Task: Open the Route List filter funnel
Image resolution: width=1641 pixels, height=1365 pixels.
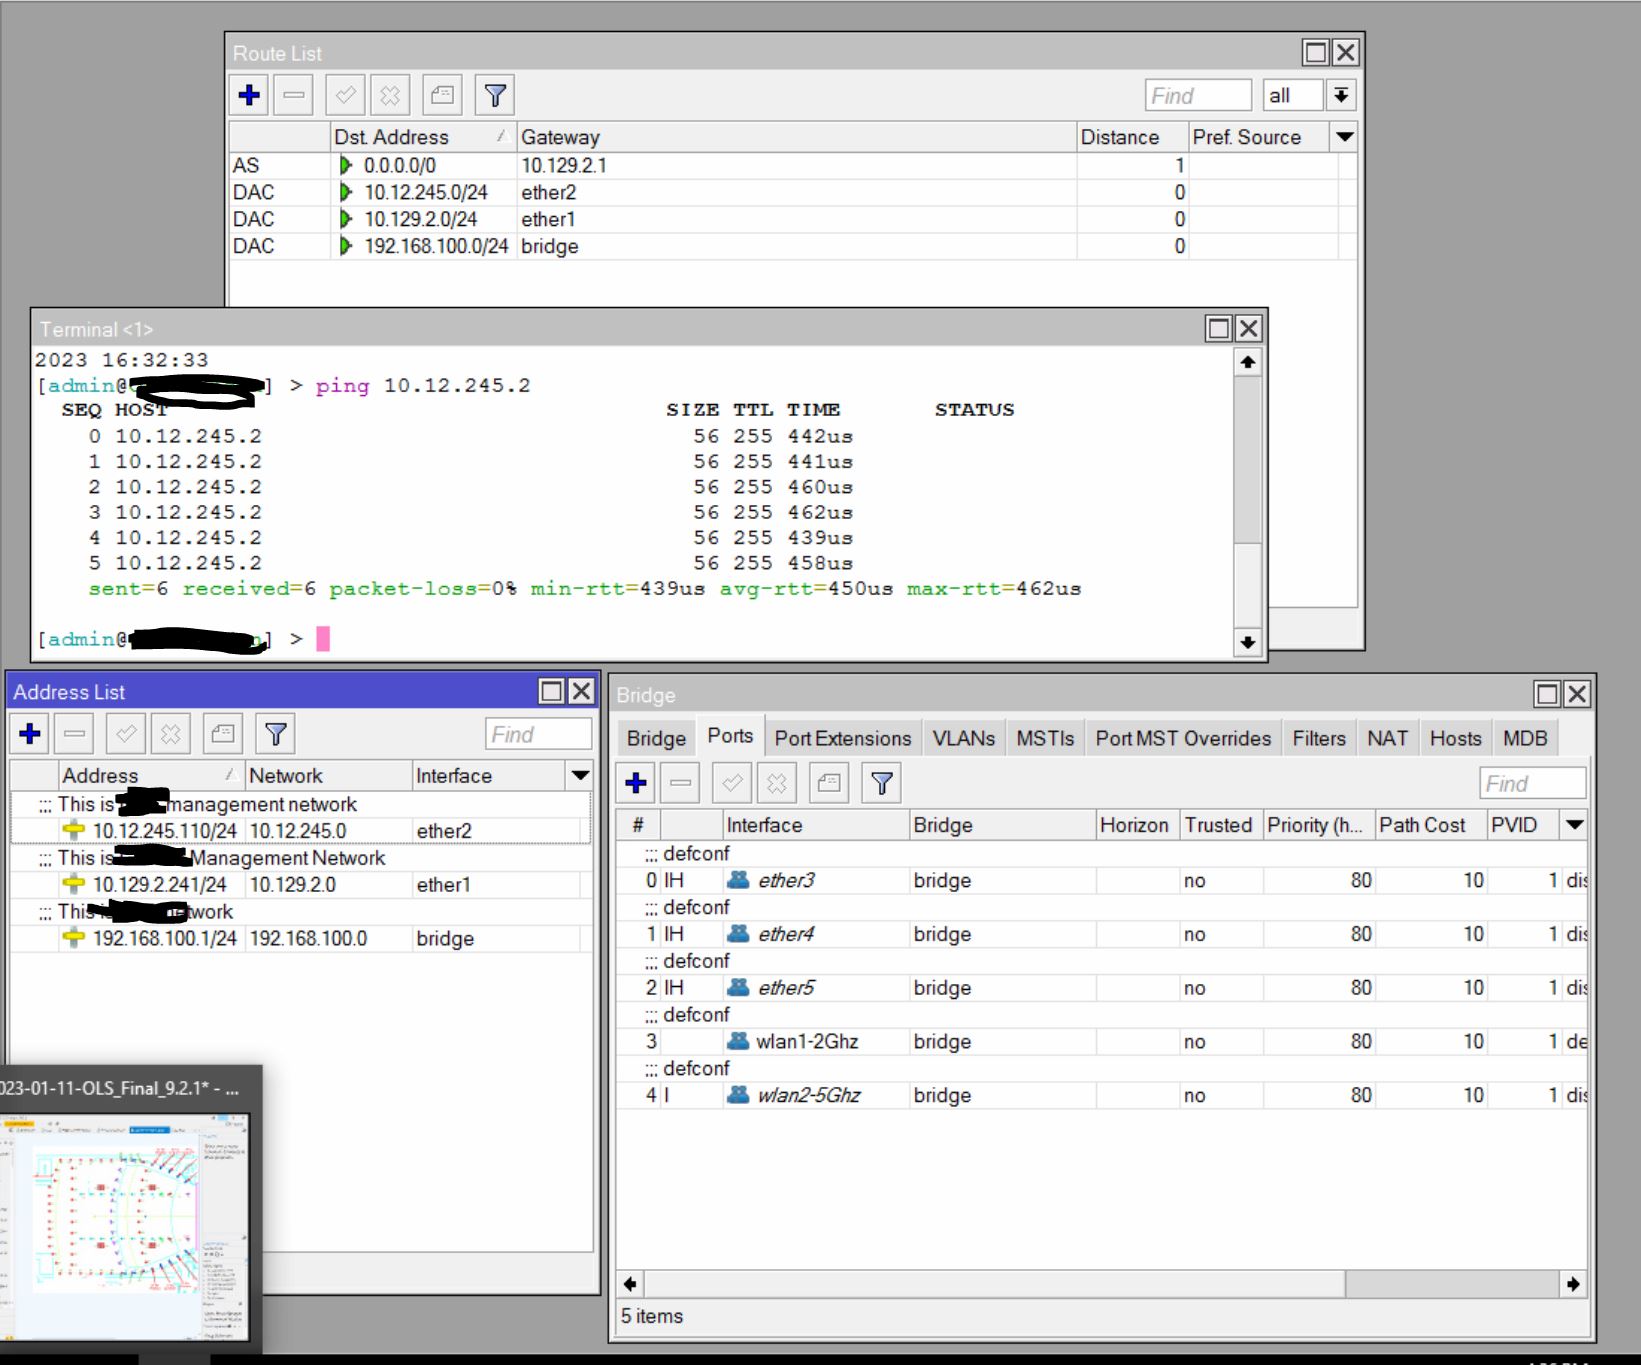Action: [494, 95]
